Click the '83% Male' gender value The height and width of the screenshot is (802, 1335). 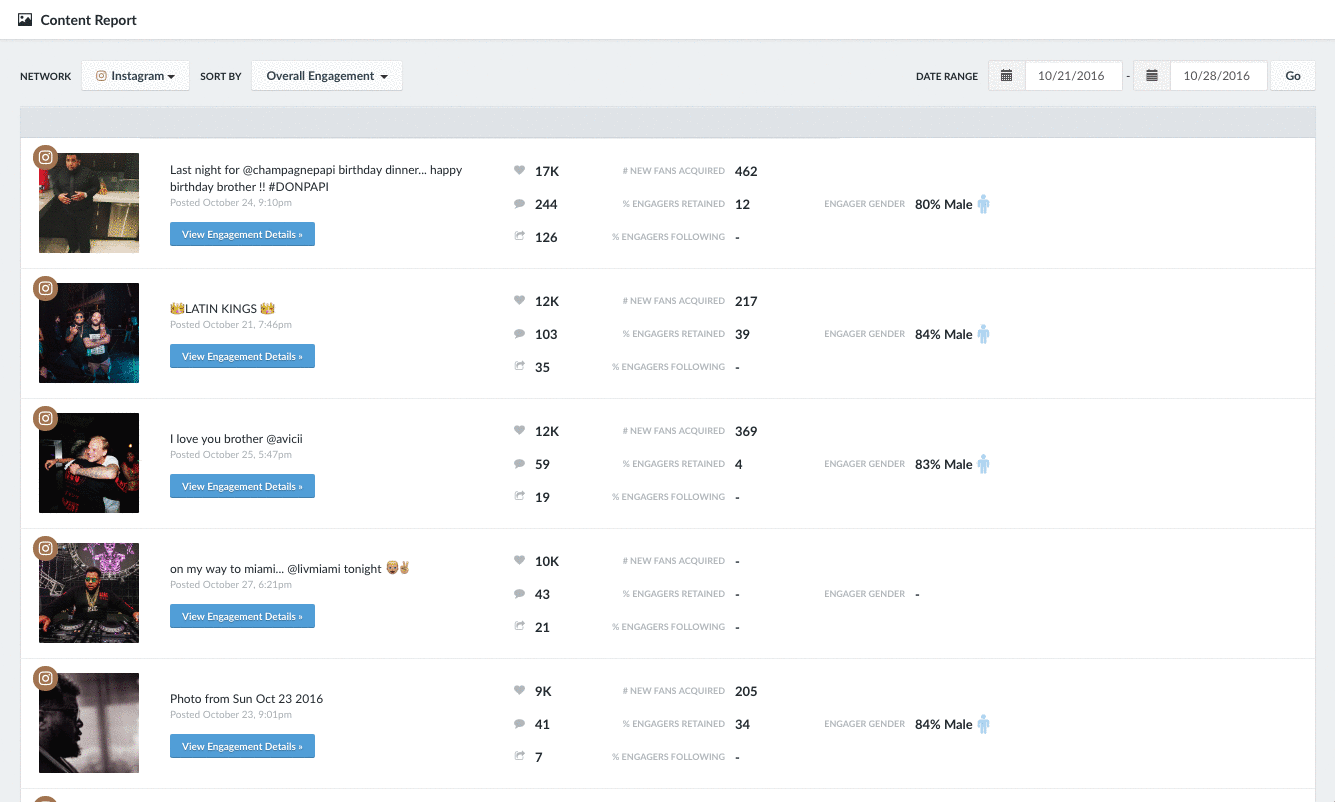pyautogui.click(x=943, y=464)
